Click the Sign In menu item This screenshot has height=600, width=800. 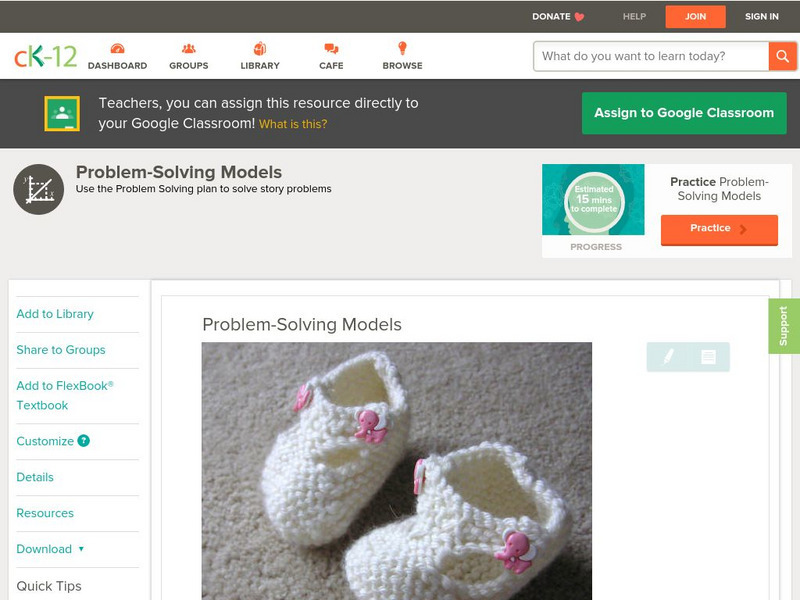click(762, 17)
